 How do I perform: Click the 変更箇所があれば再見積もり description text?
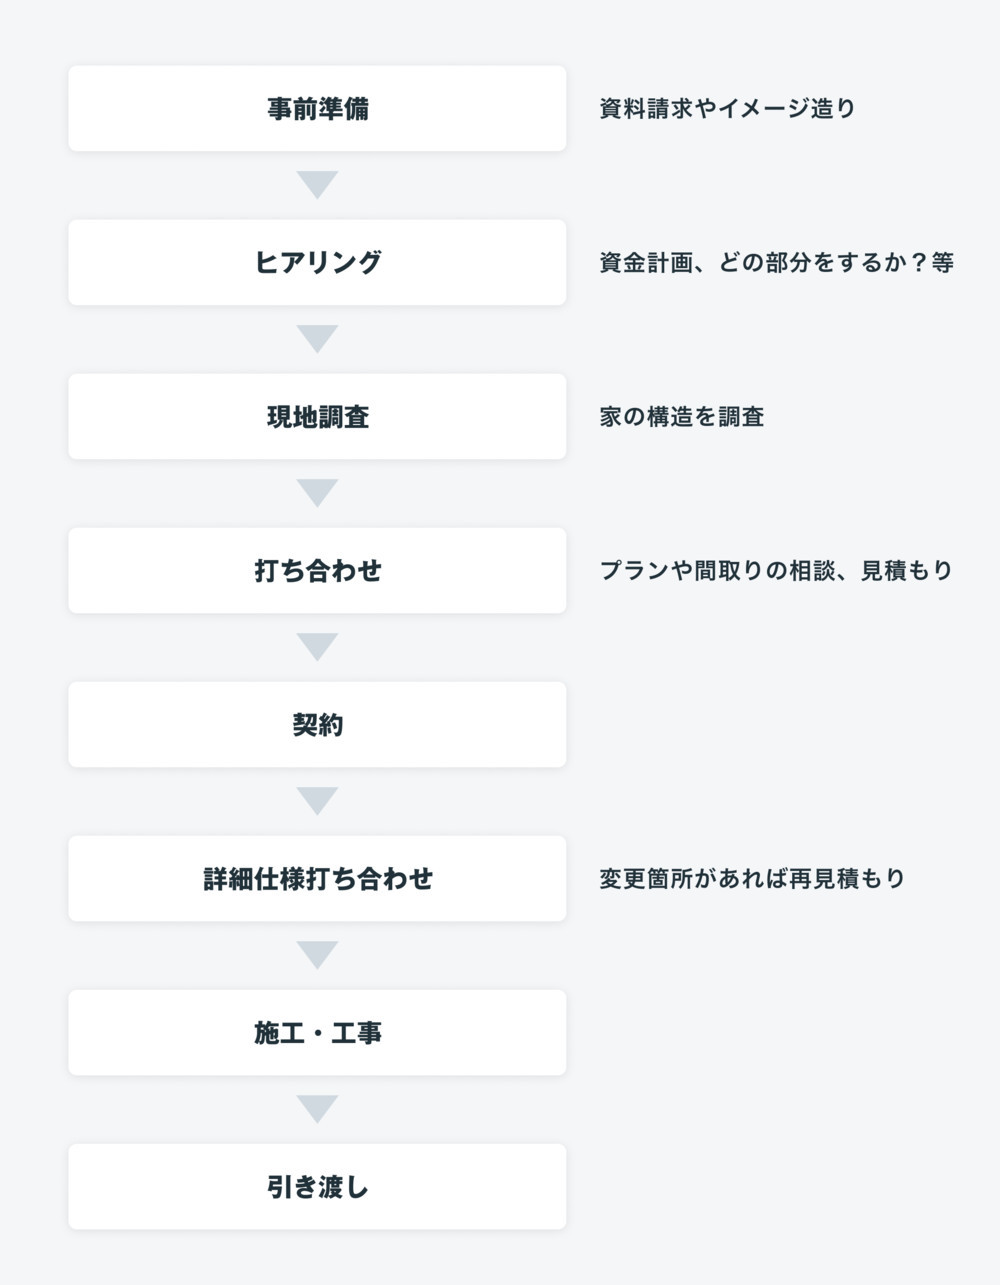point(752,879)
